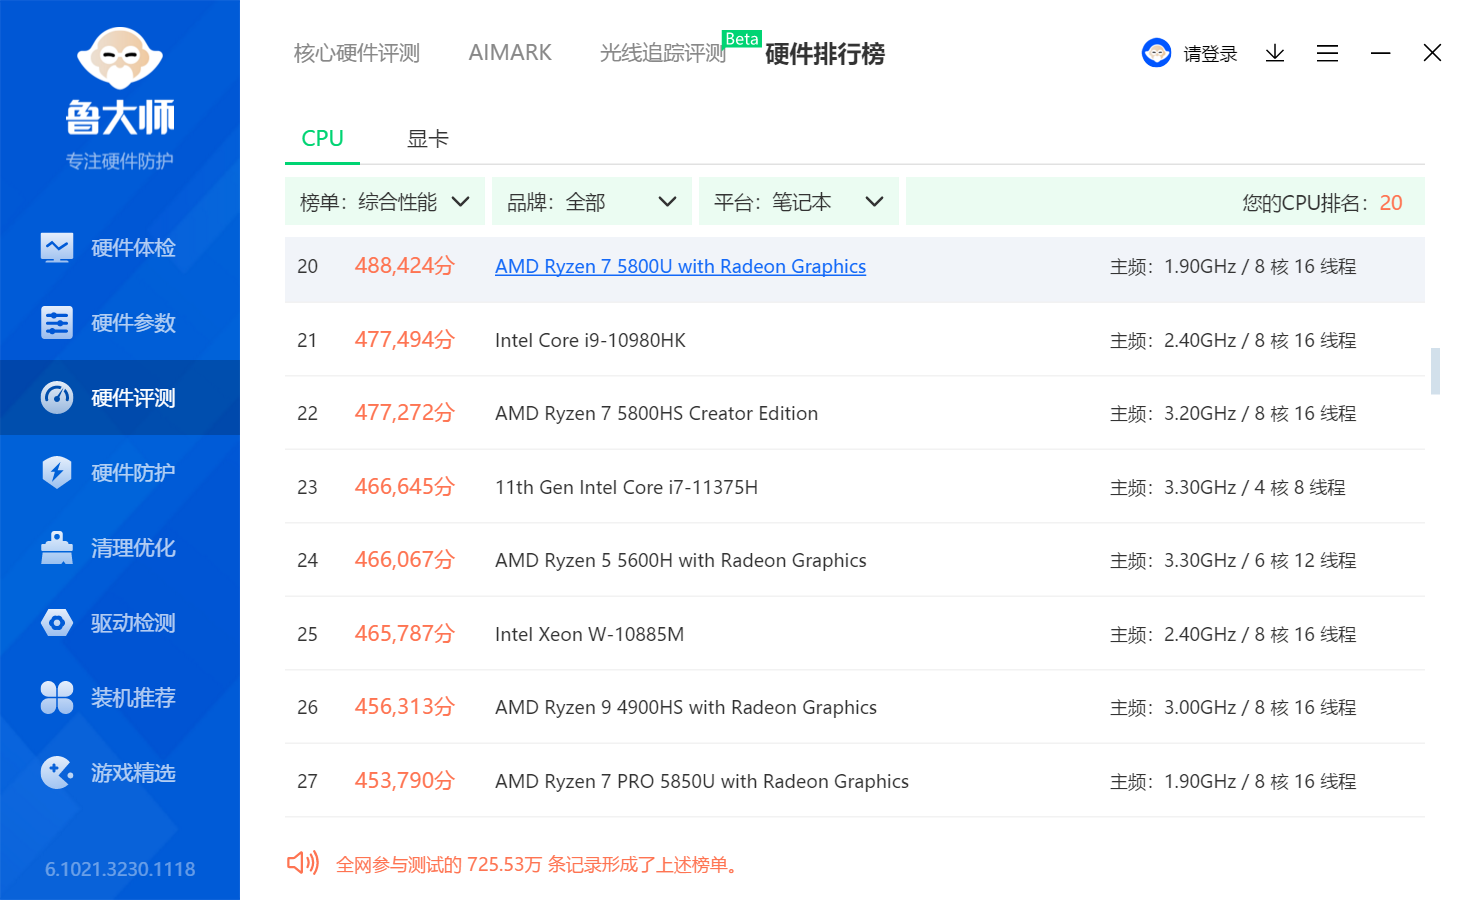The width and height of the screenshot is (1470, 900).
Task: Click the 鲁大师 logo mascot
Action: pyautogui.click(x=120, y=59)
